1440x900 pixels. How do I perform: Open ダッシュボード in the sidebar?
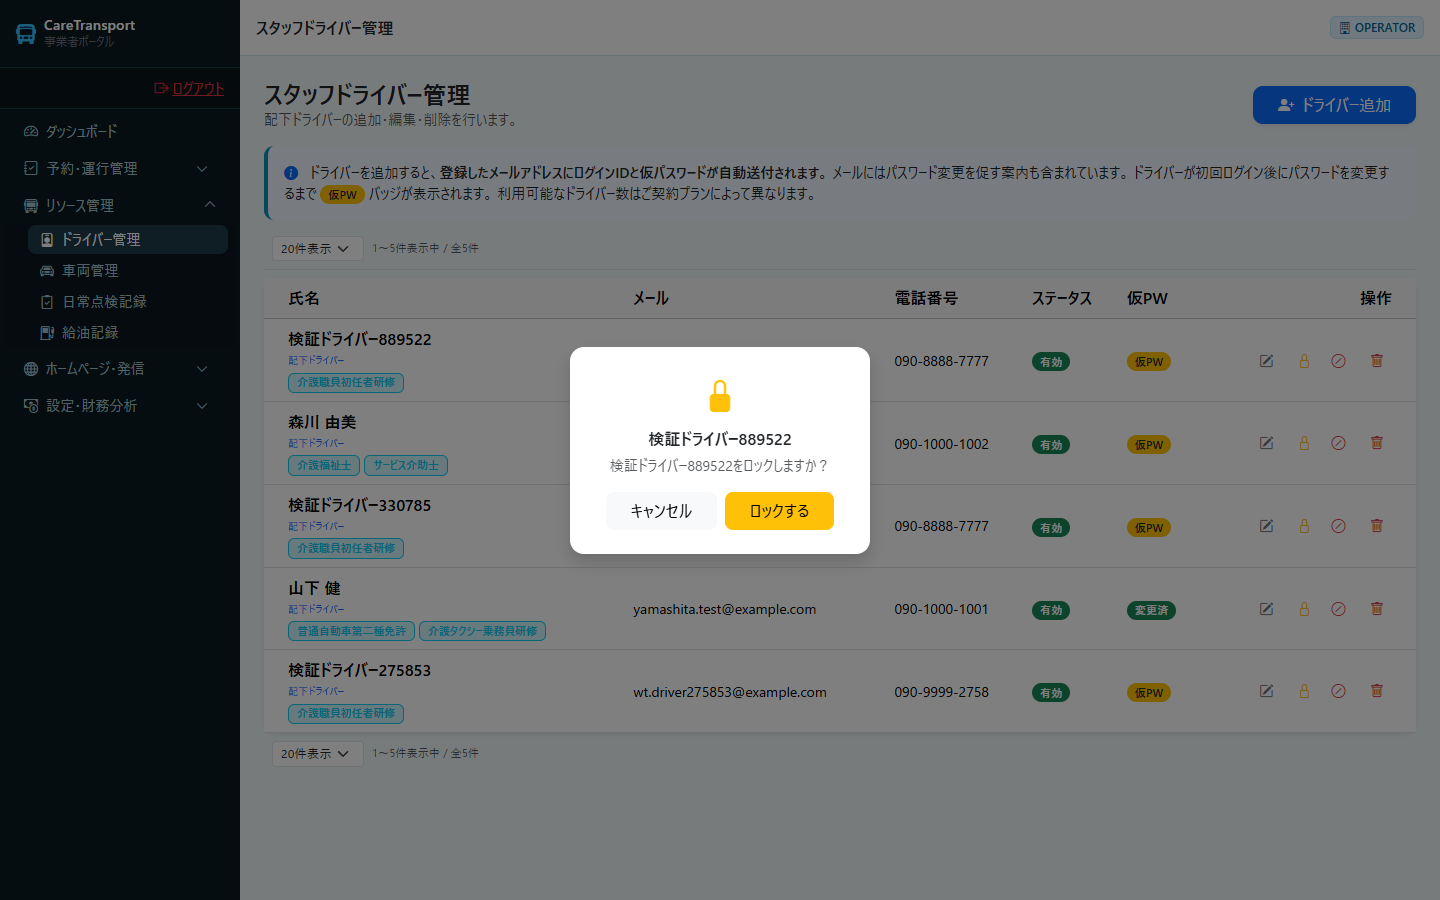point(120,131)
